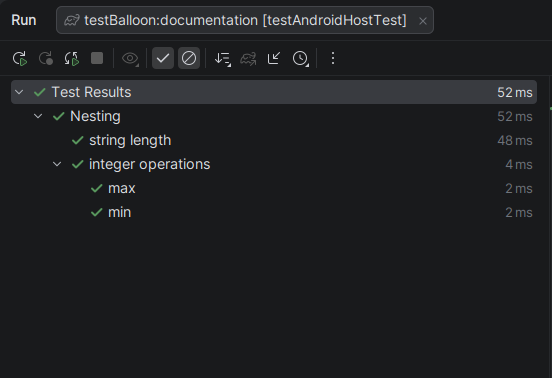Open the sort tests dropdown

pos(222,58)
